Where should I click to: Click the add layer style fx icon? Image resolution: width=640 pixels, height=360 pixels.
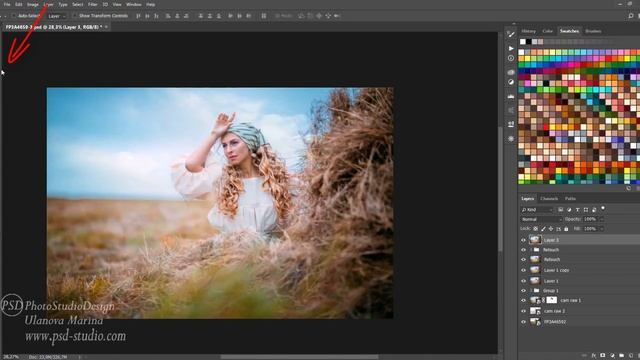(594, 356)
